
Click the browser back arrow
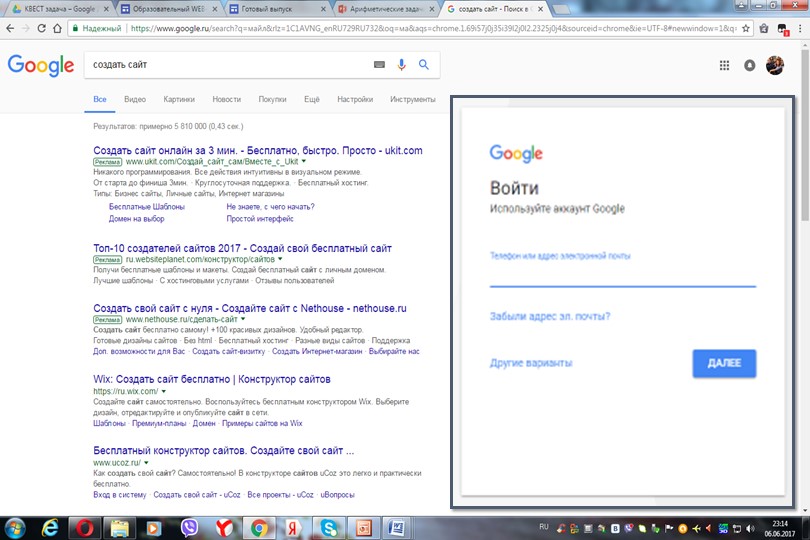(x=10, y=28)
